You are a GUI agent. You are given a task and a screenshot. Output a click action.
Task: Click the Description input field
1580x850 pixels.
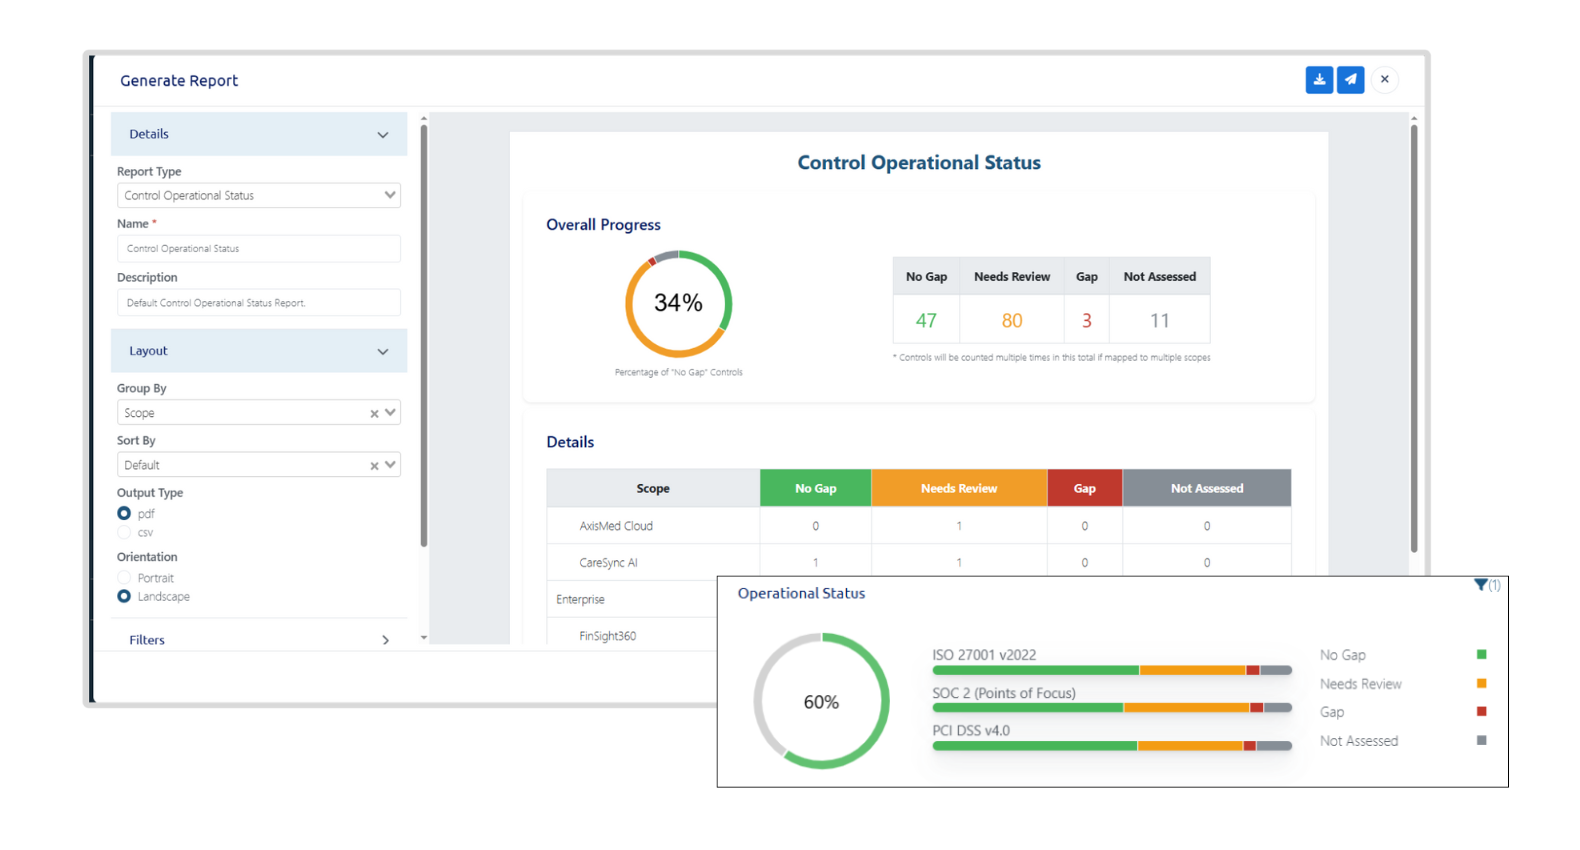[259, 302]
